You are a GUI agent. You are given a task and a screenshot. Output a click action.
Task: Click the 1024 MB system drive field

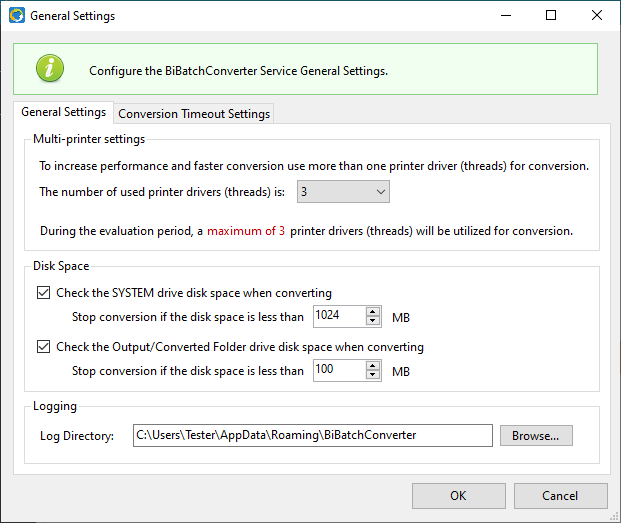[340, 316]
